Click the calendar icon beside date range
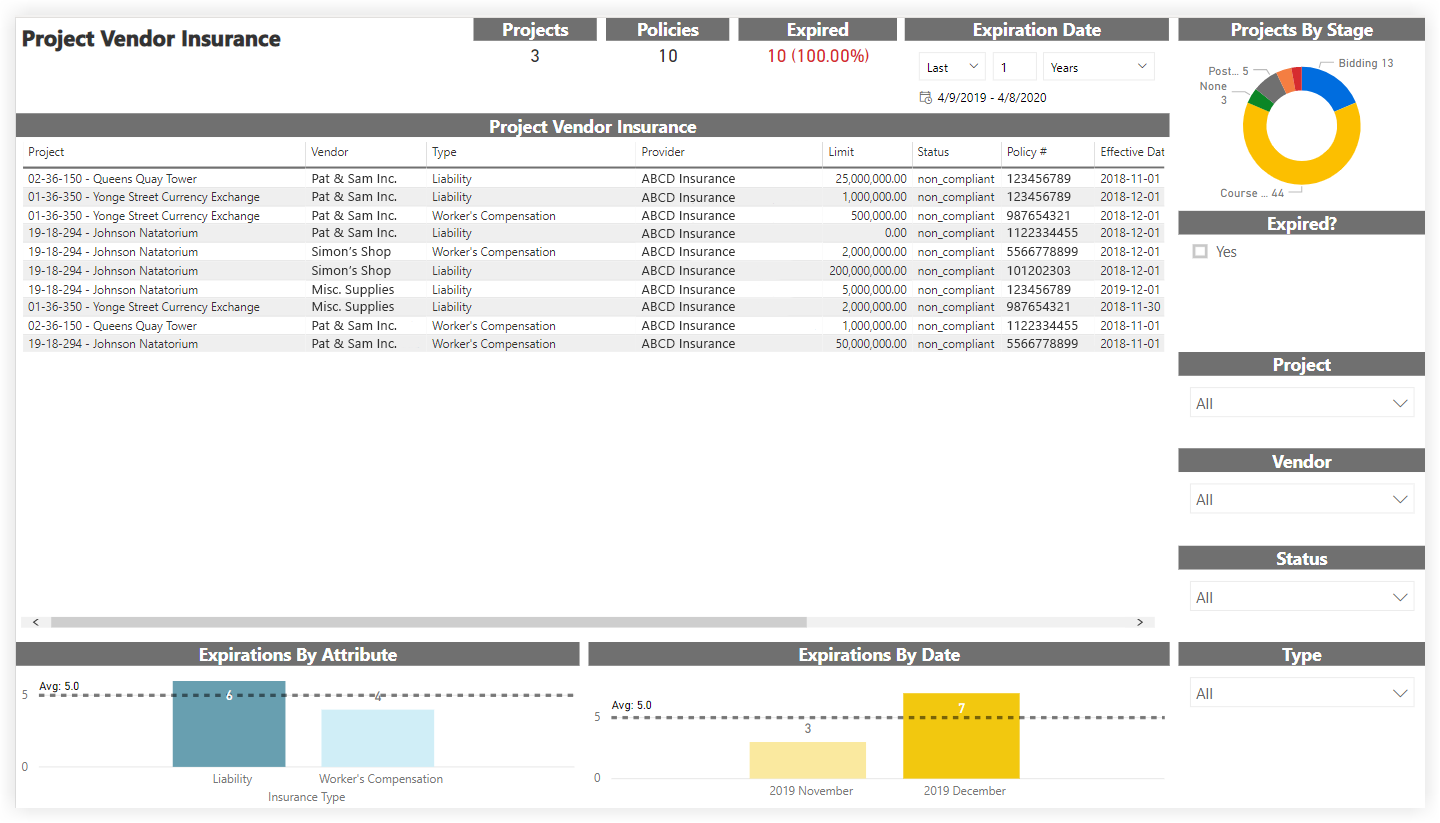The height and width of the screenshot is (823, 1440). point(925,98)
